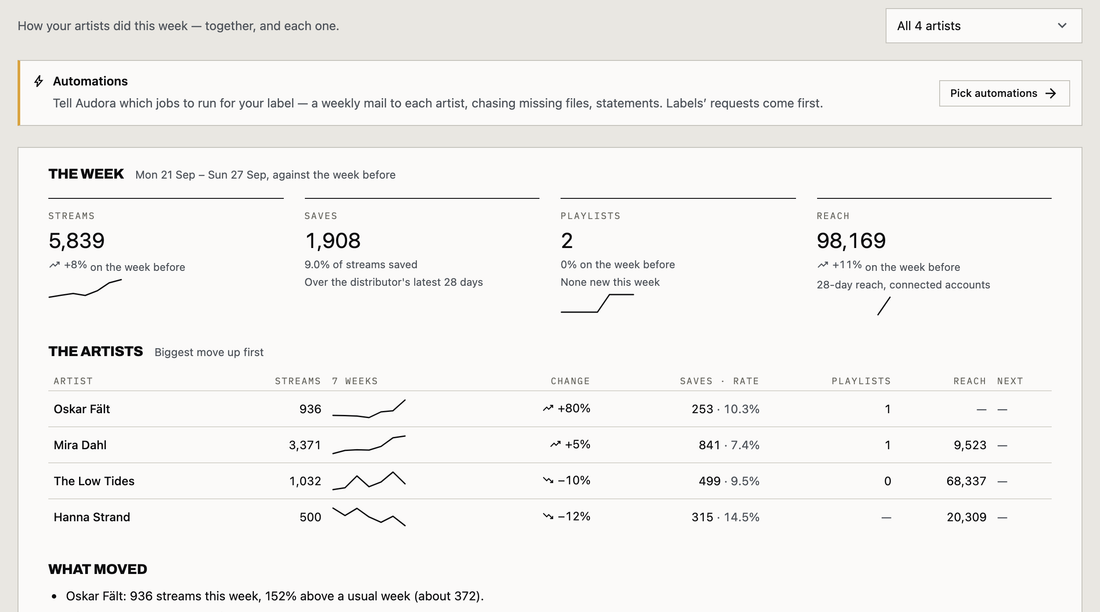Click the weekly streams total "5,839"
This screenshot has height=612, width=1100.
tap(76, 241)
